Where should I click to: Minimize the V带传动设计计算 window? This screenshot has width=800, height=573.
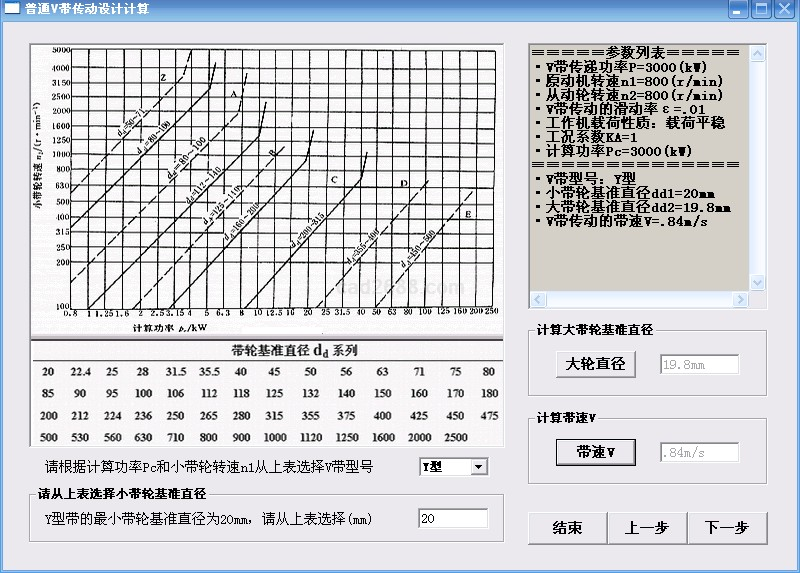click(x=739, y=10)
